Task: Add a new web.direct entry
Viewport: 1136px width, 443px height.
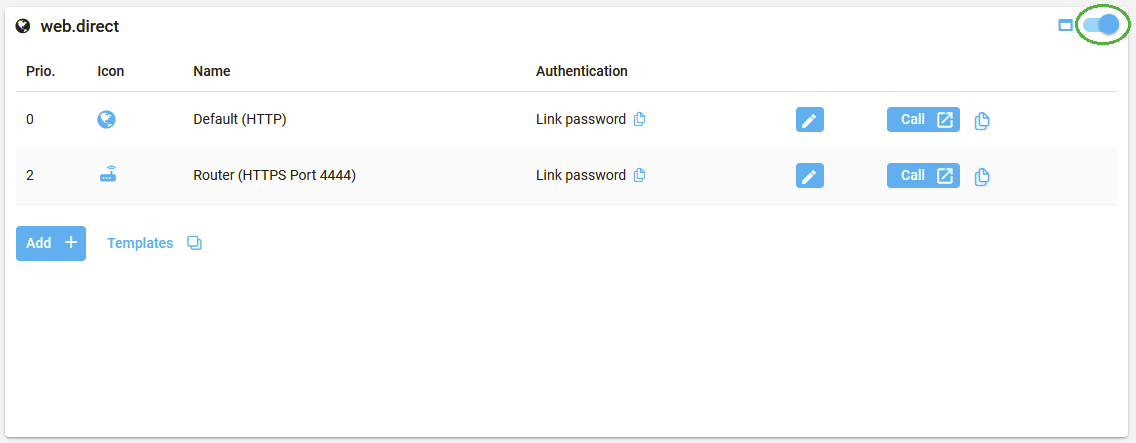Action: 51,243
